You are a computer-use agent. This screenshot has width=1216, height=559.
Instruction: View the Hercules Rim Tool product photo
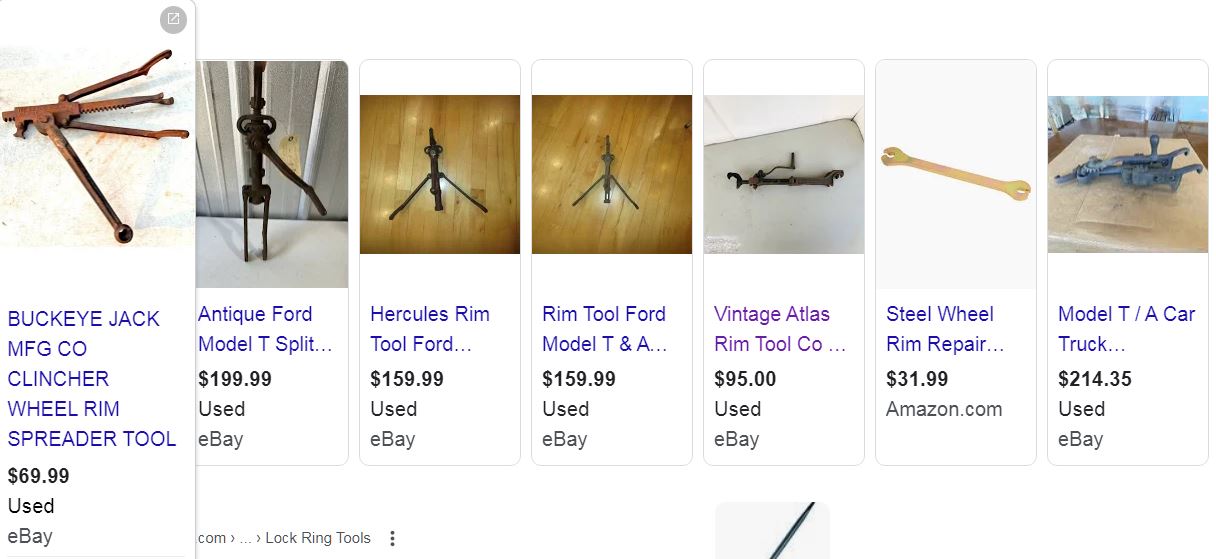click(x=440, y=174)
